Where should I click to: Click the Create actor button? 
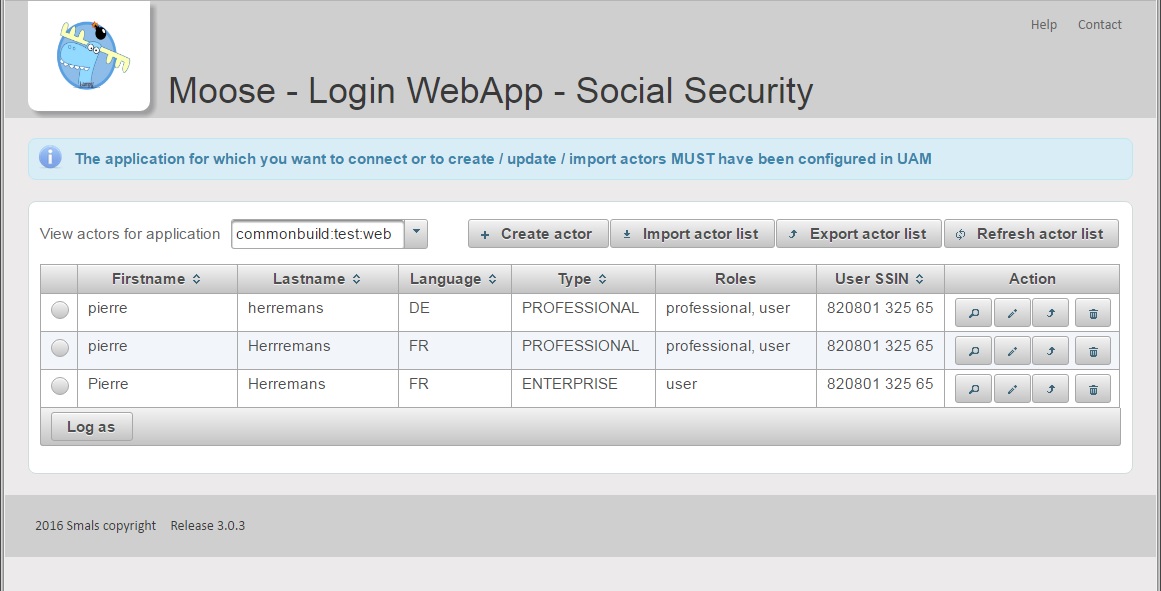[x=537, y=234]
